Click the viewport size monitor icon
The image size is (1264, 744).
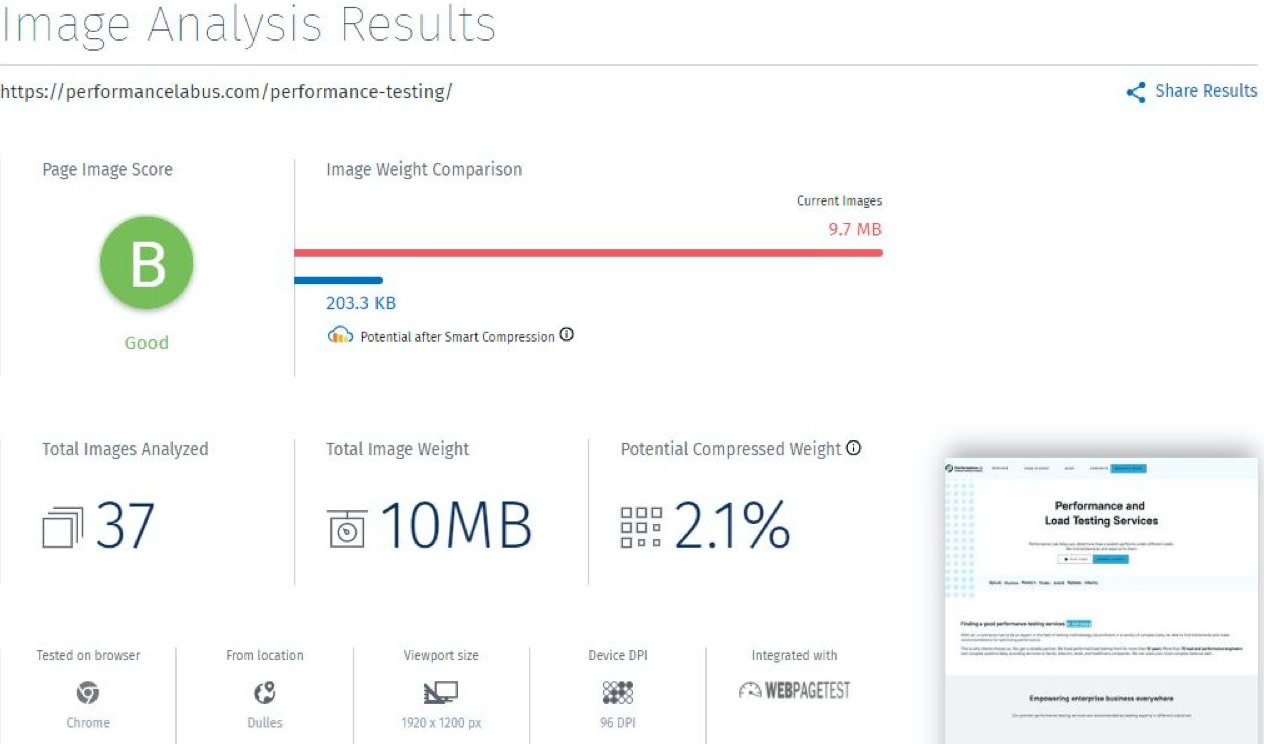440,691
